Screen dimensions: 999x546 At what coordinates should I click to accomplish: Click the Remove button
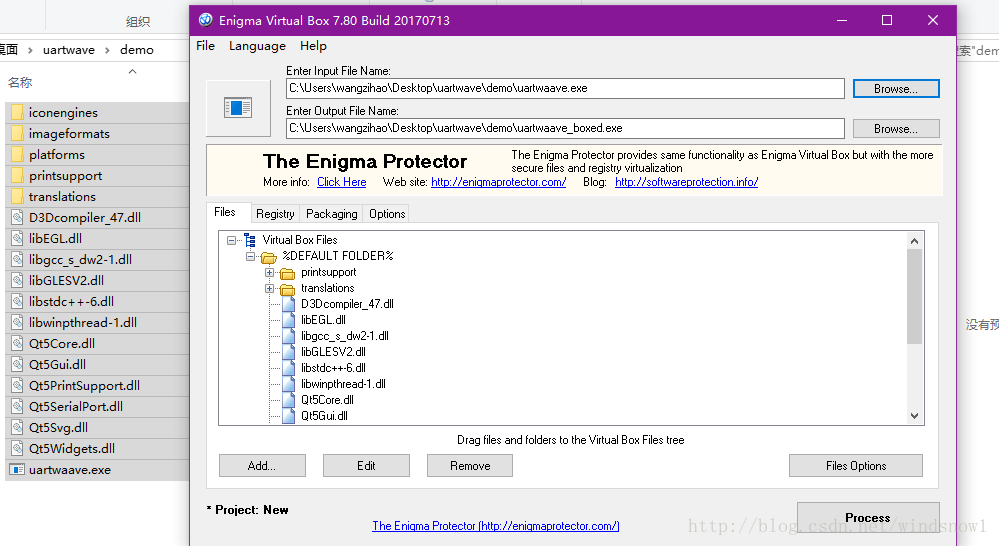click(x=470, y=466)
